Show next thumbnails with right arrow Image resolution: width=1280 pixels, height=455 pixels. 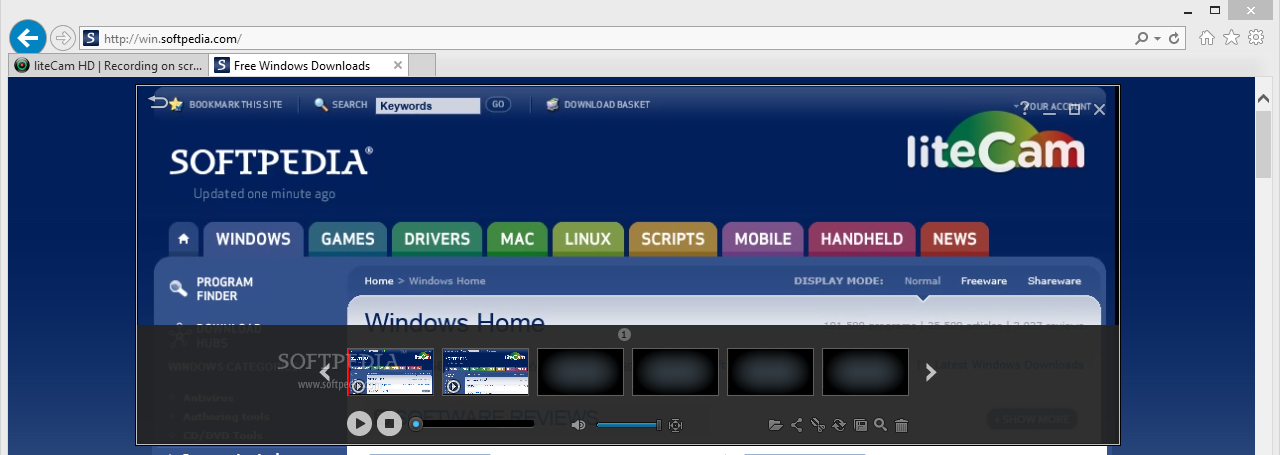click(931, 372)
